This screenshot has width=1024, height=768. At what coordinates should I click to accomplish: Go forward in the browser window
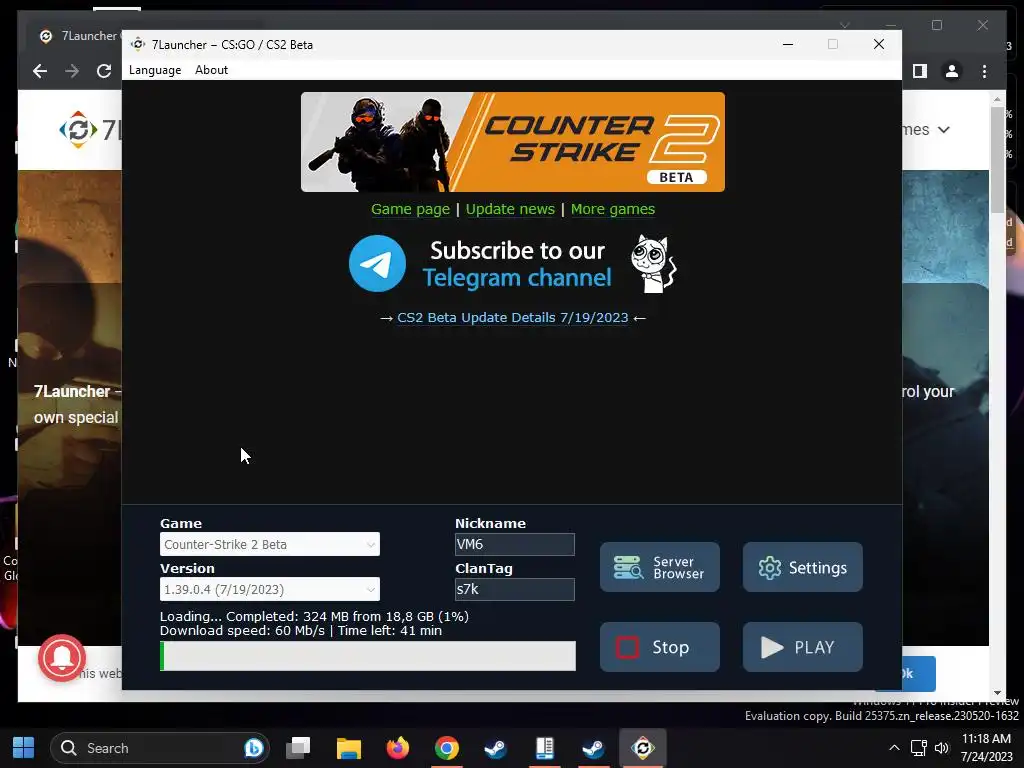coord(72,71)
